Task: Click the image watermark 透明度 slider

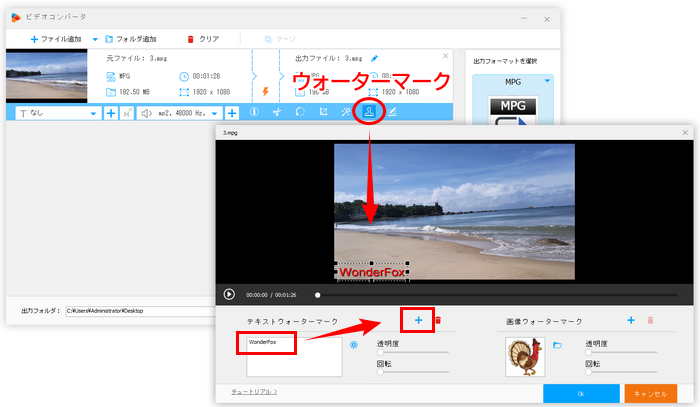Action: point(621,352)
